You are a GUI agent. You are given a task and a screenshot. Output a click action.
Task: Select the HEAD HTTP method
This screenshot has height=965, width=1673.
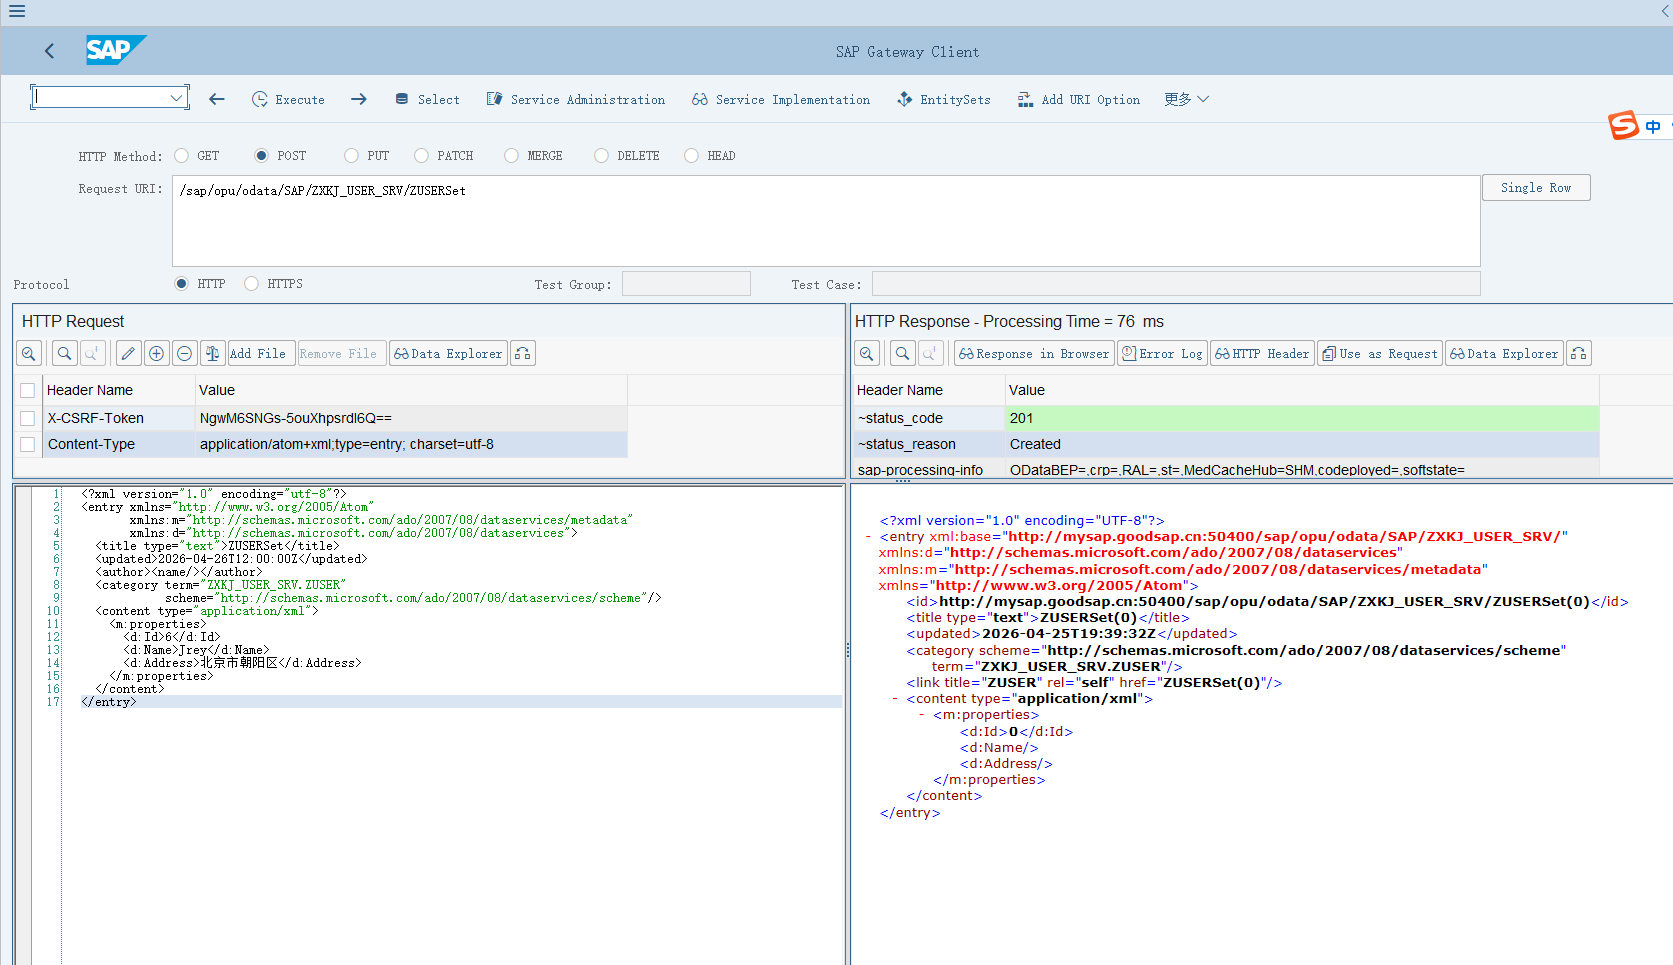(691, 155)
